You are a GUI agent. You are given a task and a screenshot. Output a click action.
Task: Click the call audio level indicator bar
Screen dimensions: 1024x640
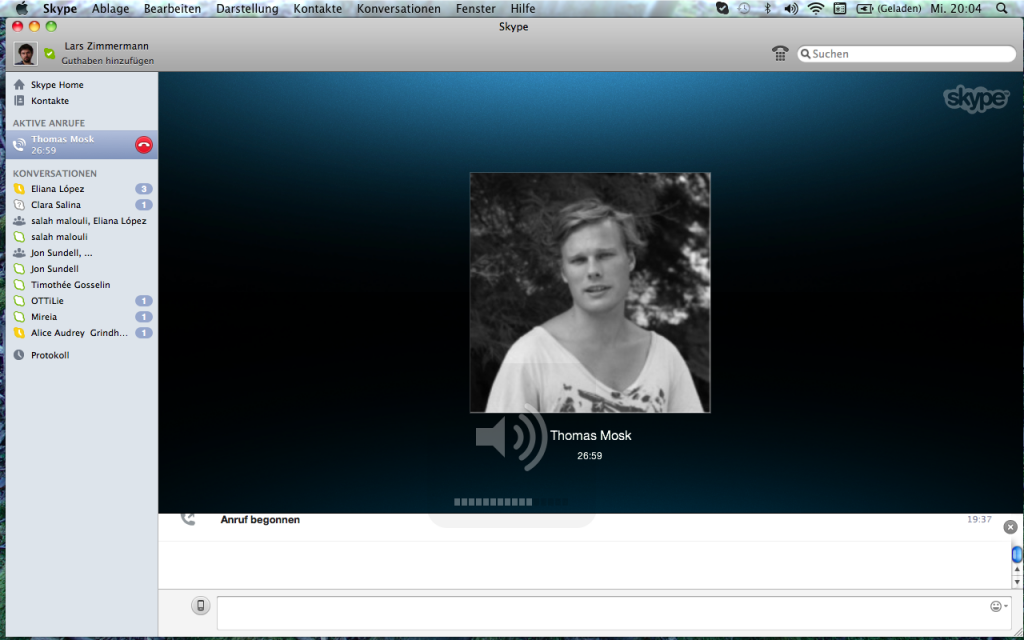click(x=511, y=502)
